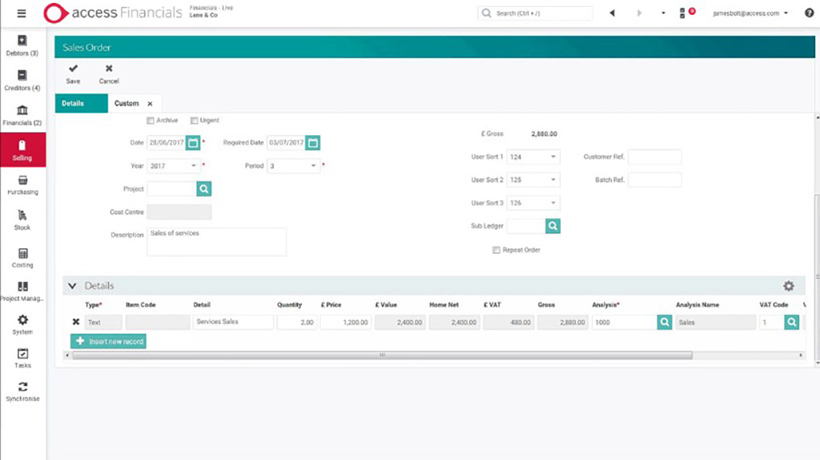
Task: Click the £ Price field showing 1,200.00
Action: tap(346, 322)
